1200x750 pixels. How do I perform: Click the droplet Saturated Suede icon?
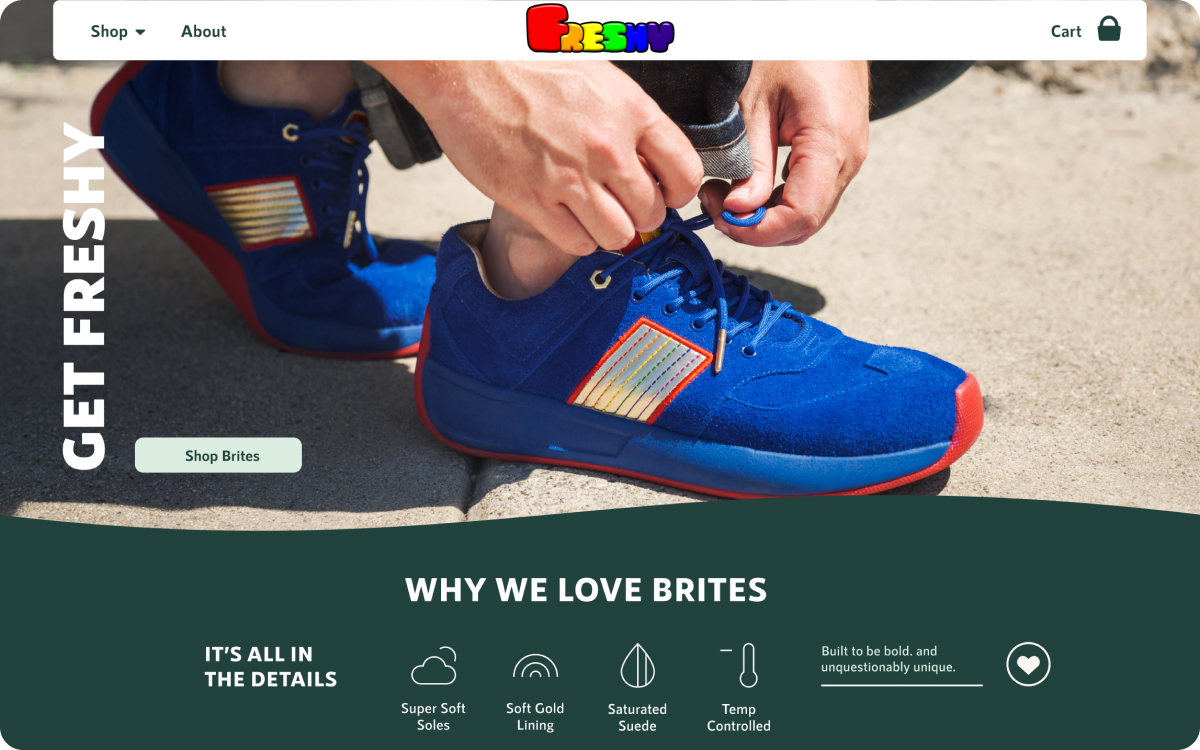click(637, 665)
